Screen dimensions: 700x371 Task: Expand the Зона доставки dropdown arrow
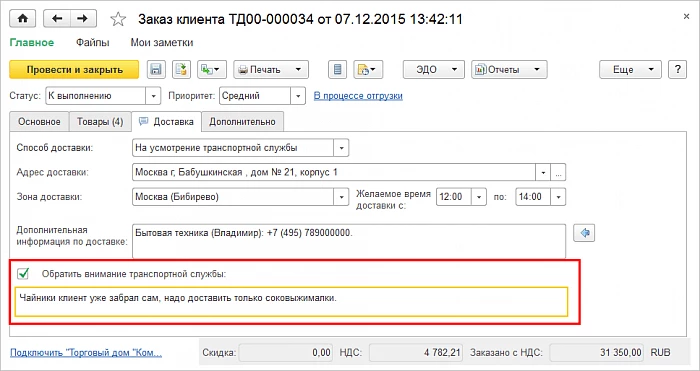coord(342,197)
